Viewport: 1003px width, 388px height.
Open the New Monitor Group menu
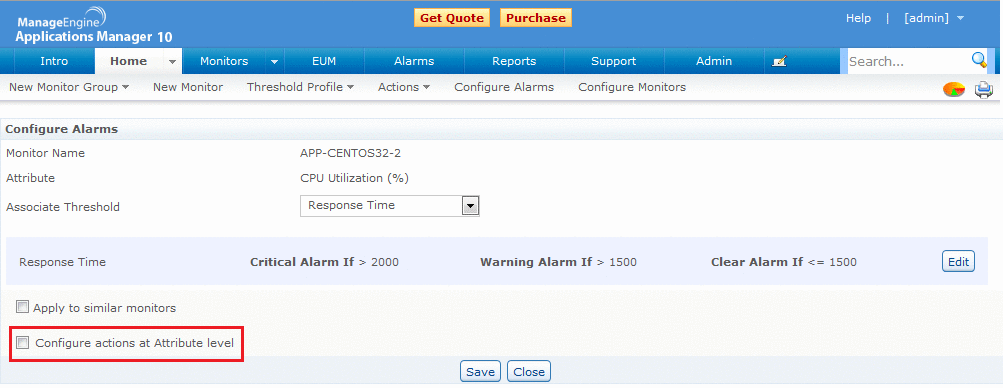[69, 87]
